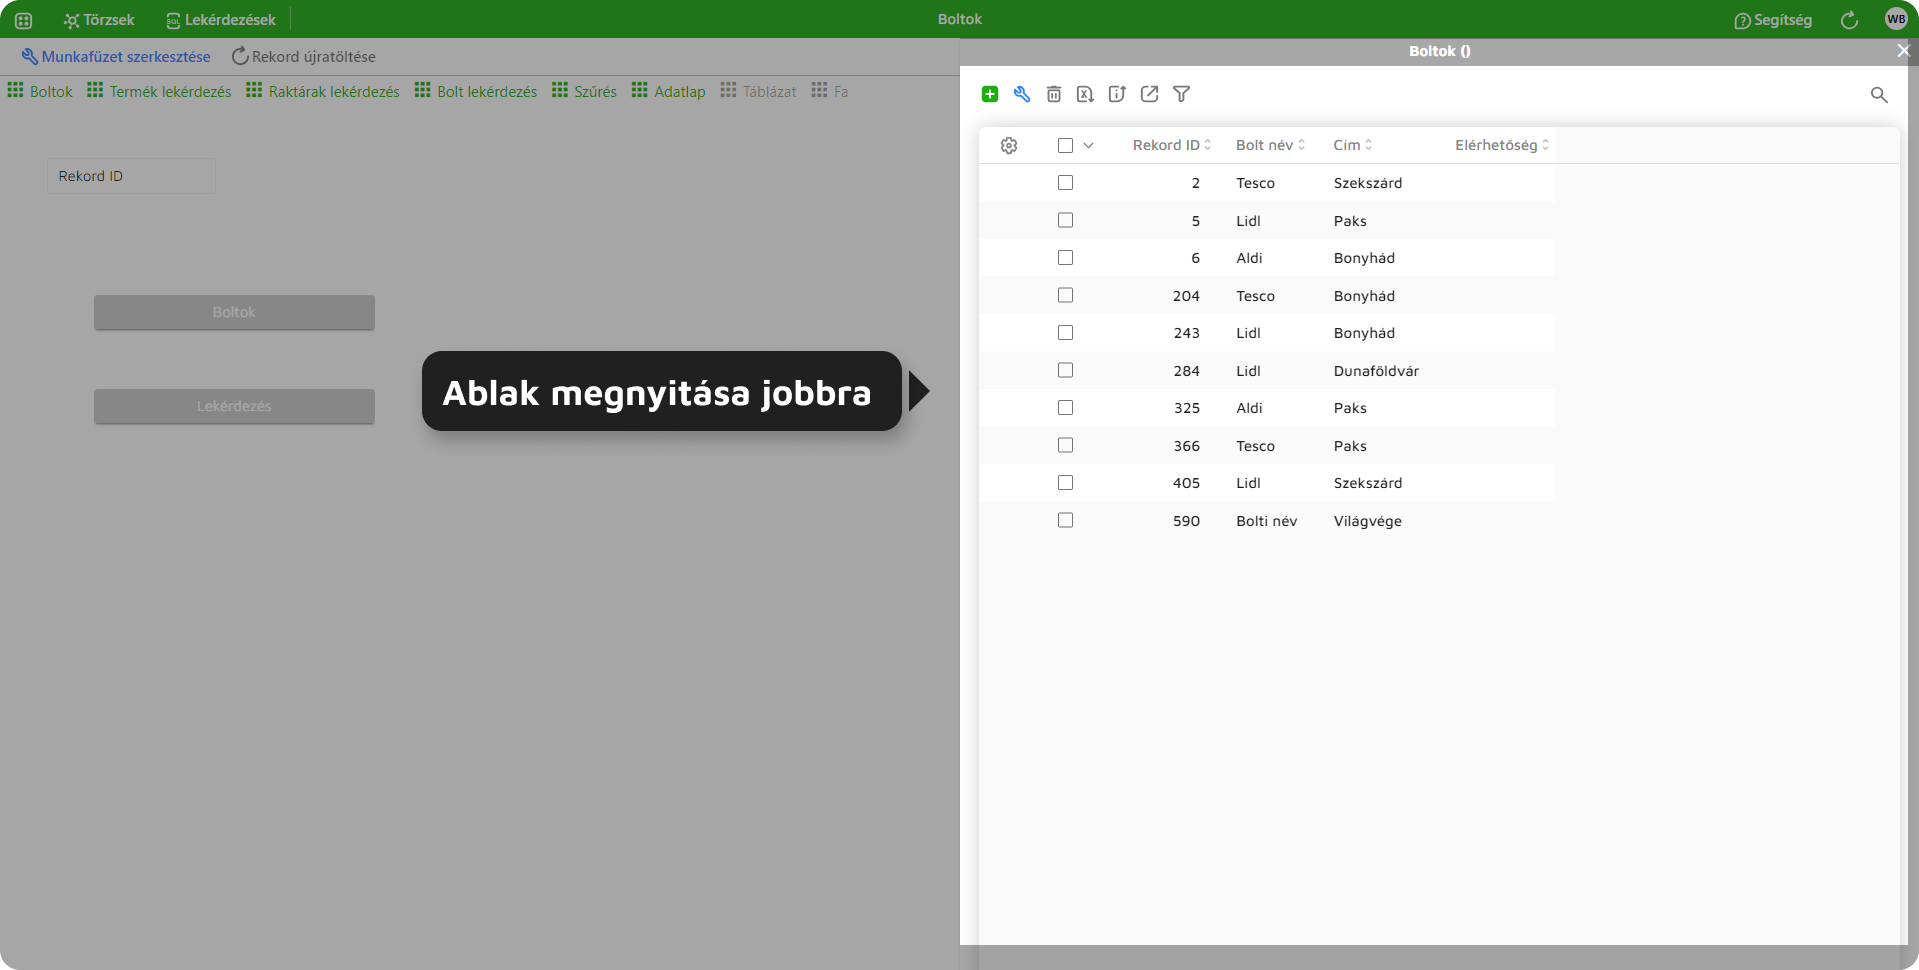Image resolution: width=1919 pixels, height=970 pixels.
Task: Check the row with Rekord ID 204
Action: click(x=1065, y=295)
